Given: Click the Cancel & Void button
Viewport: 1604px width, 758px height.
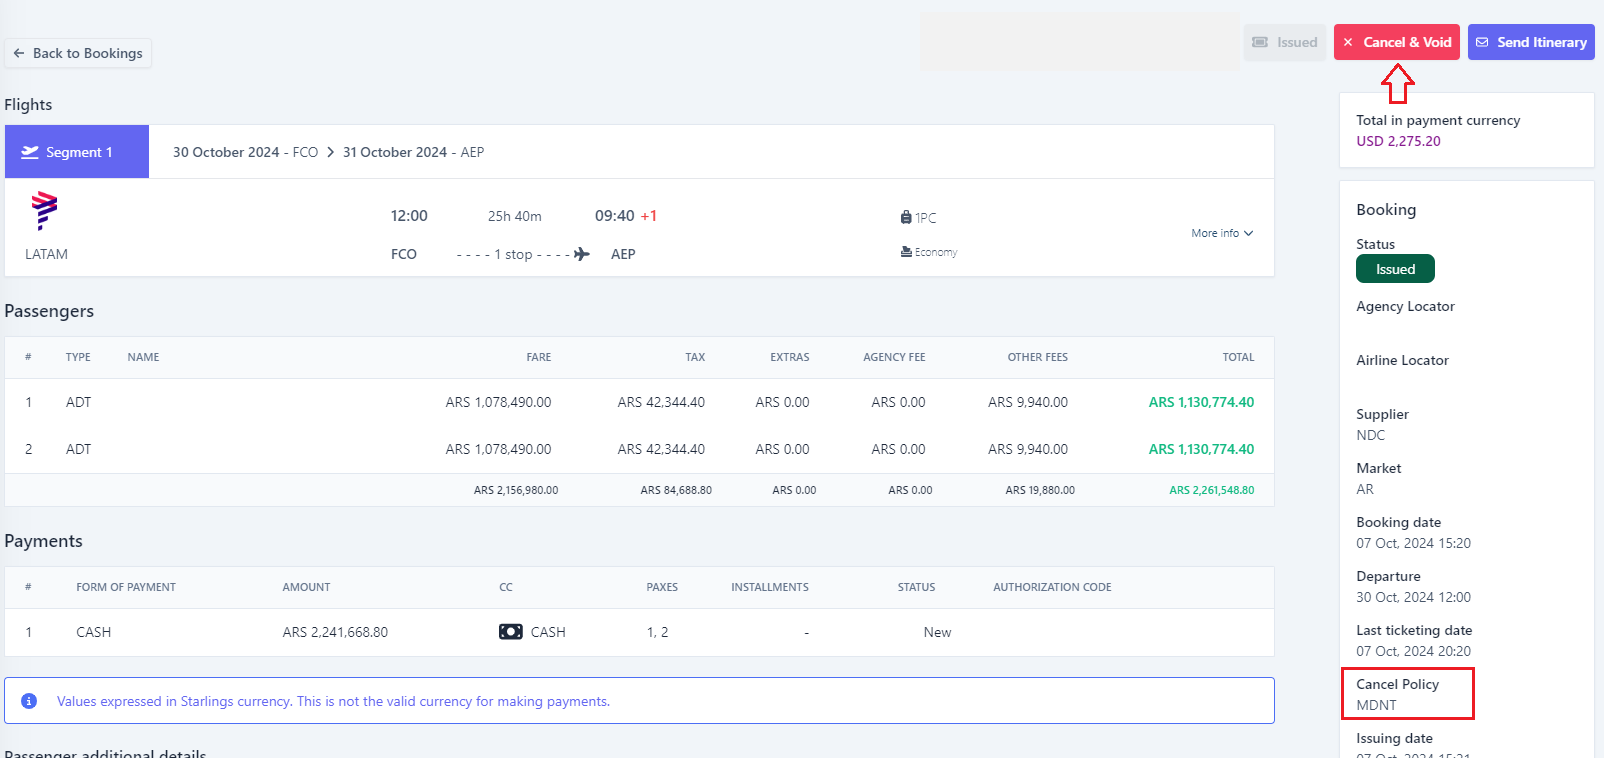Looking at the screenshot, I should pyautogui.click(x=1397, y=42).
